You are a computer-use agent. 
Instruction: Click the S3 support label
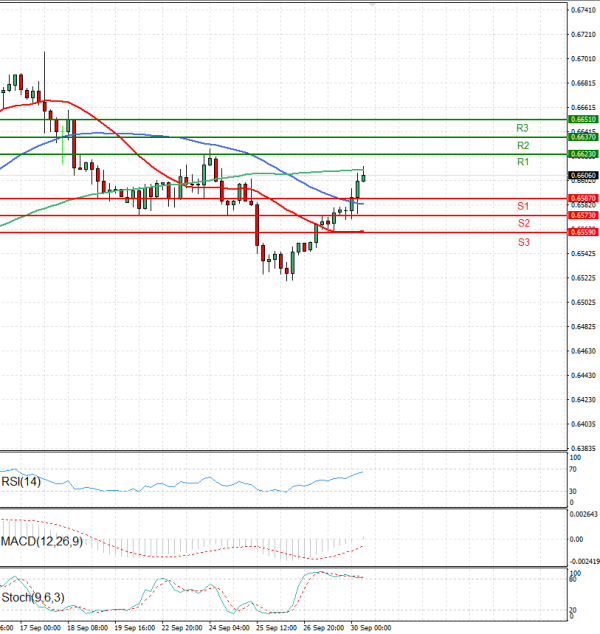(x=523, y=242)
